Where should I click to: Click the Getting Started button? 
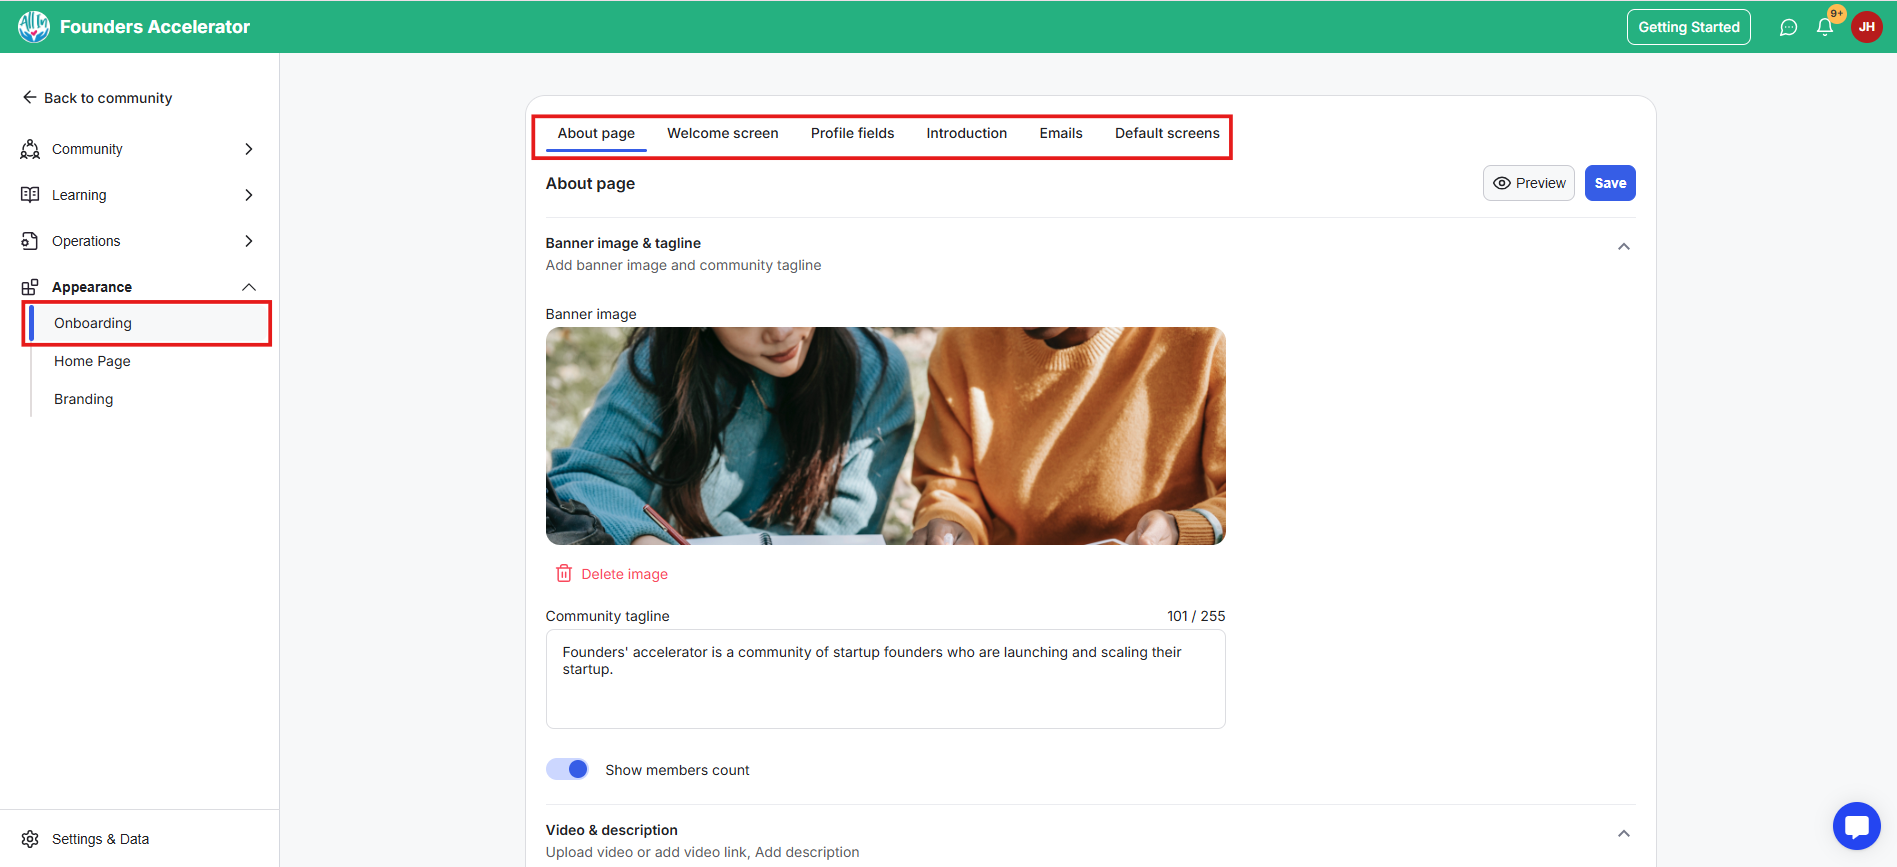tap(1689, 27)
